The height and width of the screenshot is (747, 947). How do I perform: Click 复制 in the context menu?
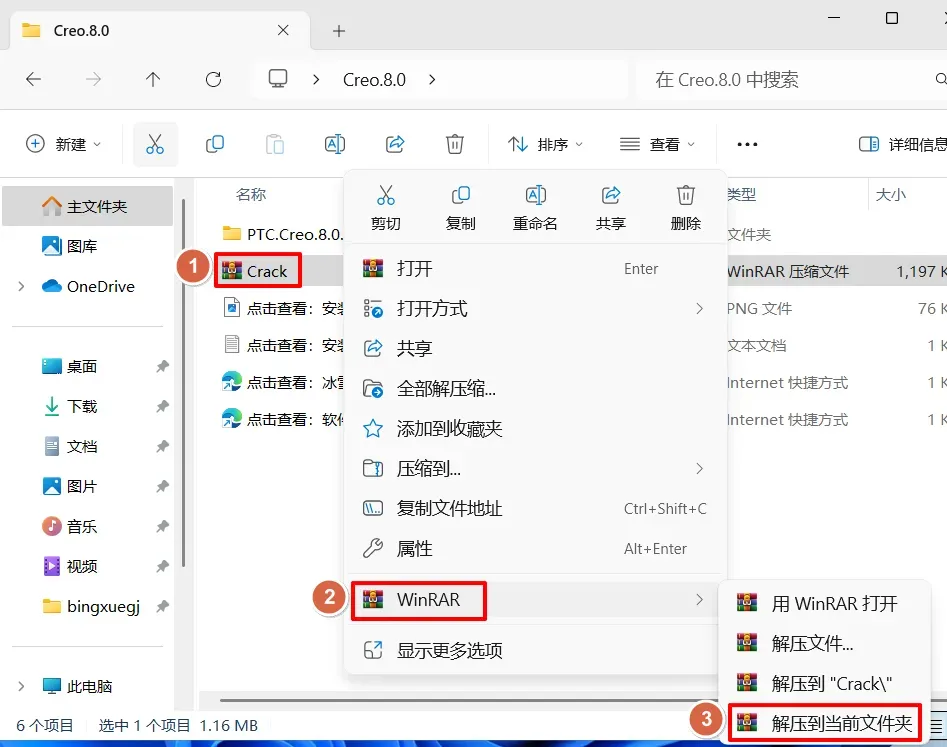[x=460, y=208]
